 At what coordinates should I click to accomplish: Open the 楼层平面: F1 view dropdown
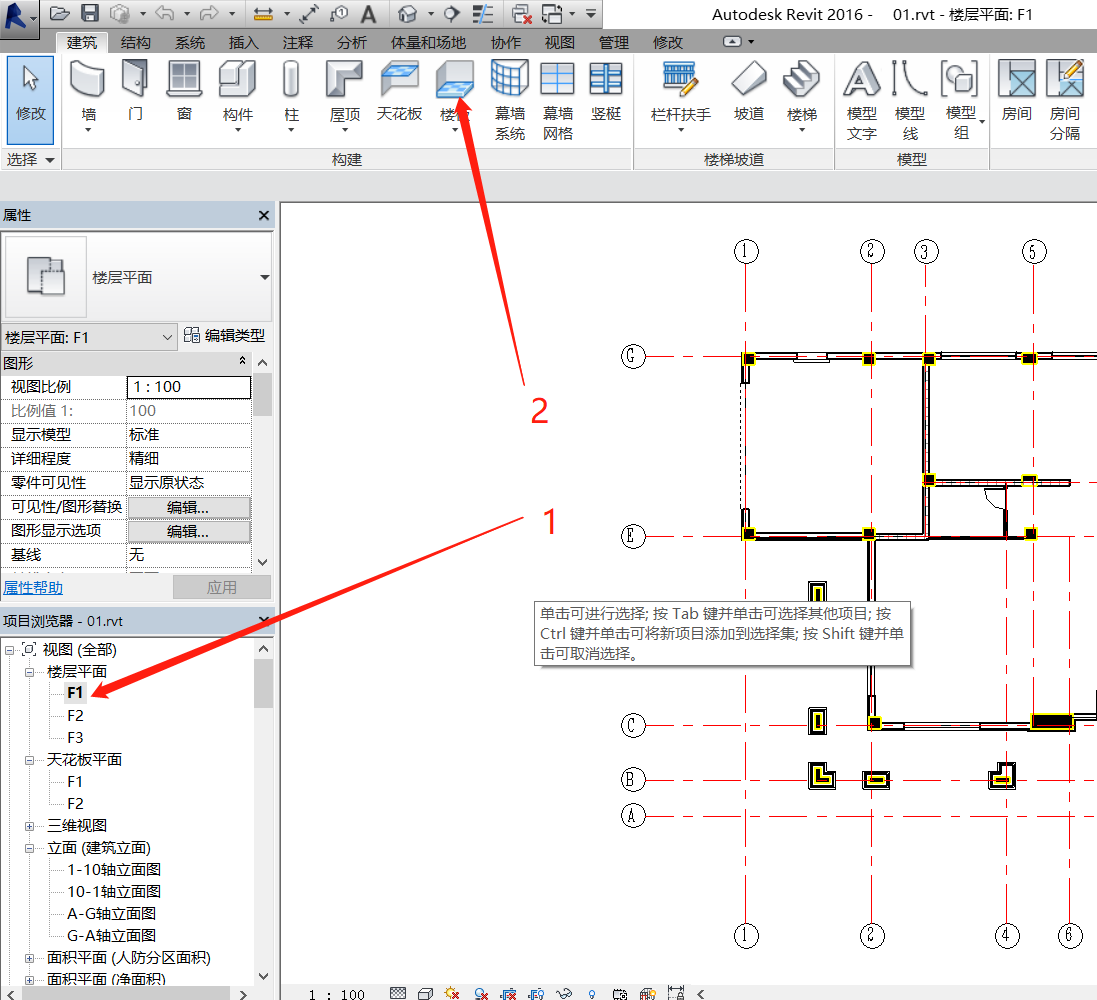coord(90,338)
